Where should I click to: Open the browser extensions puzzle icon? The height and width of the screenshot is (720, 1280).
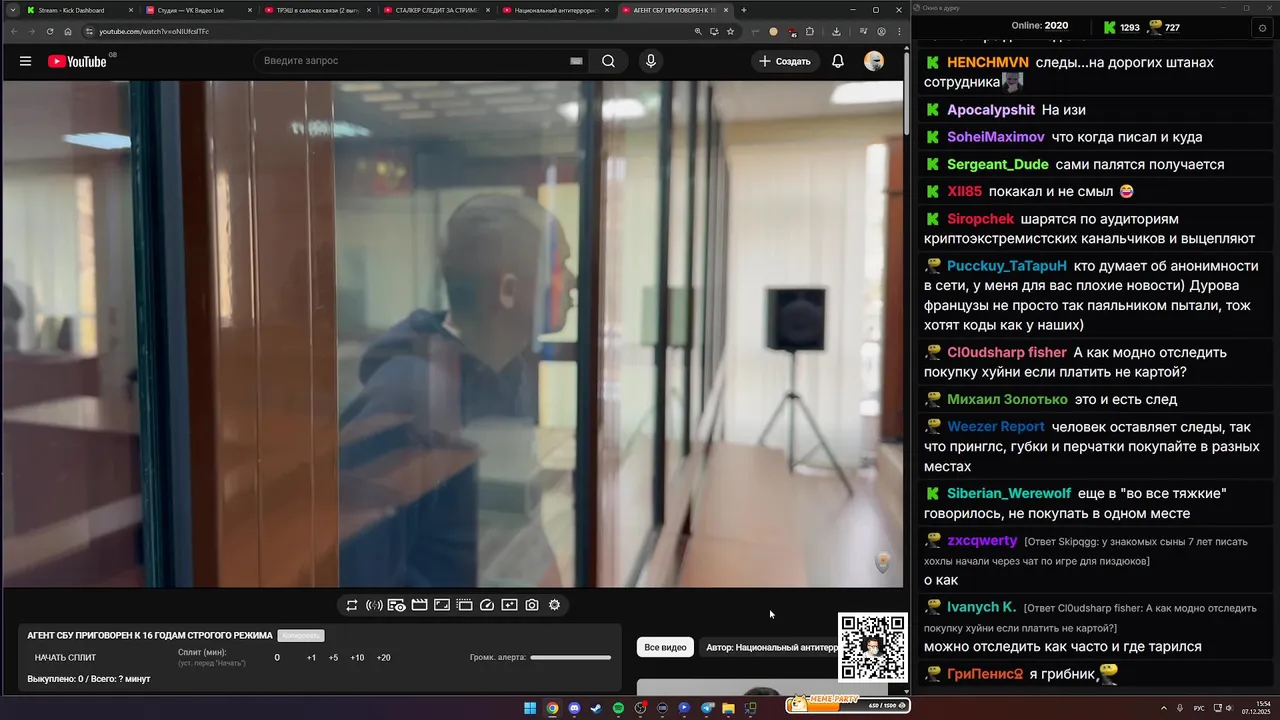click(810, 31)
